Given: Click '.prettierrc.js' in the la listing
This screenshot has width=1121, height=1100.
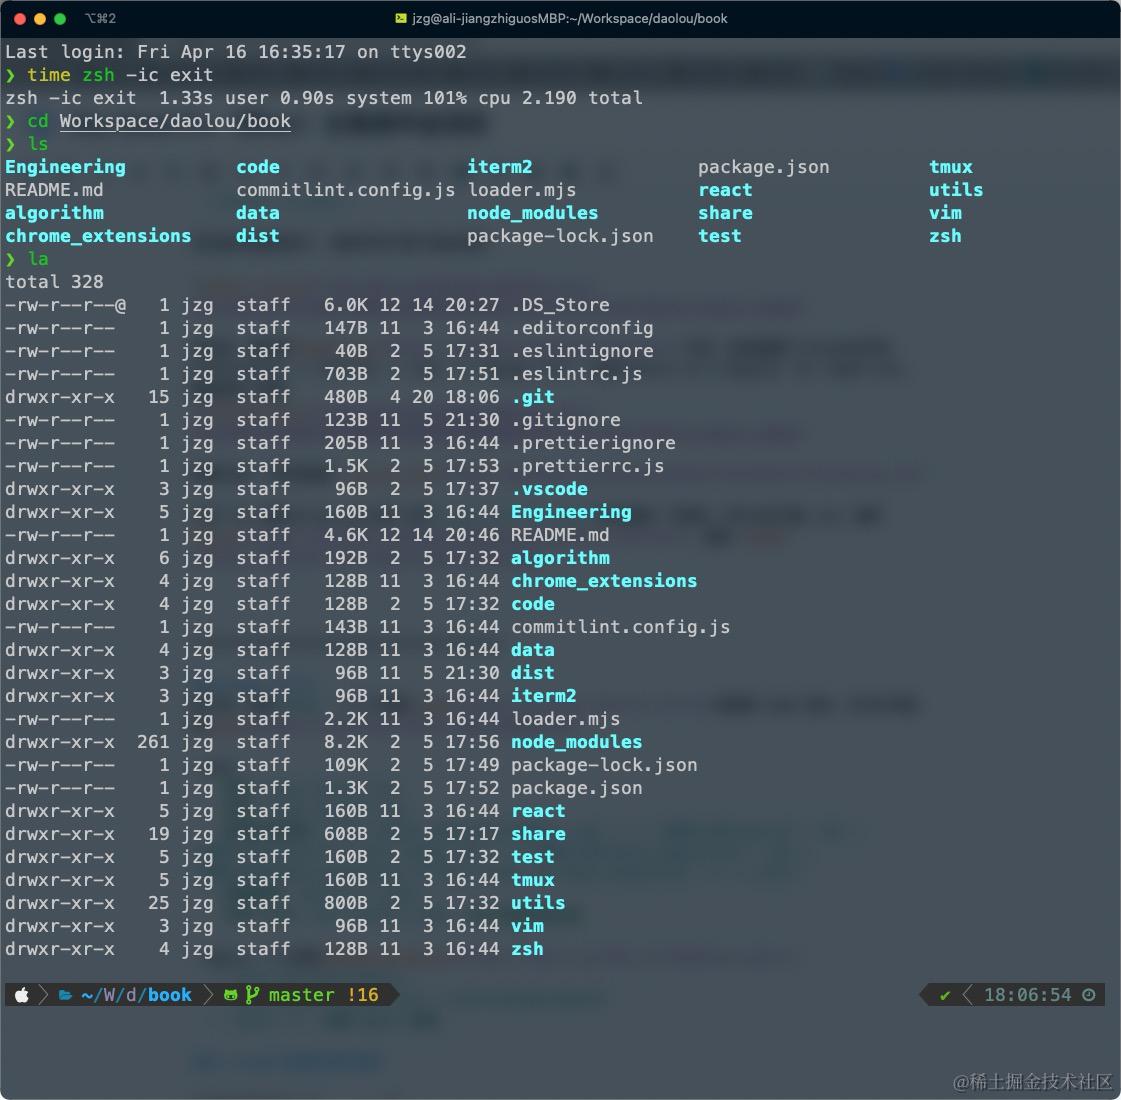Looking at the screenshot, I should pyautogui.click(x=587, y=466).
